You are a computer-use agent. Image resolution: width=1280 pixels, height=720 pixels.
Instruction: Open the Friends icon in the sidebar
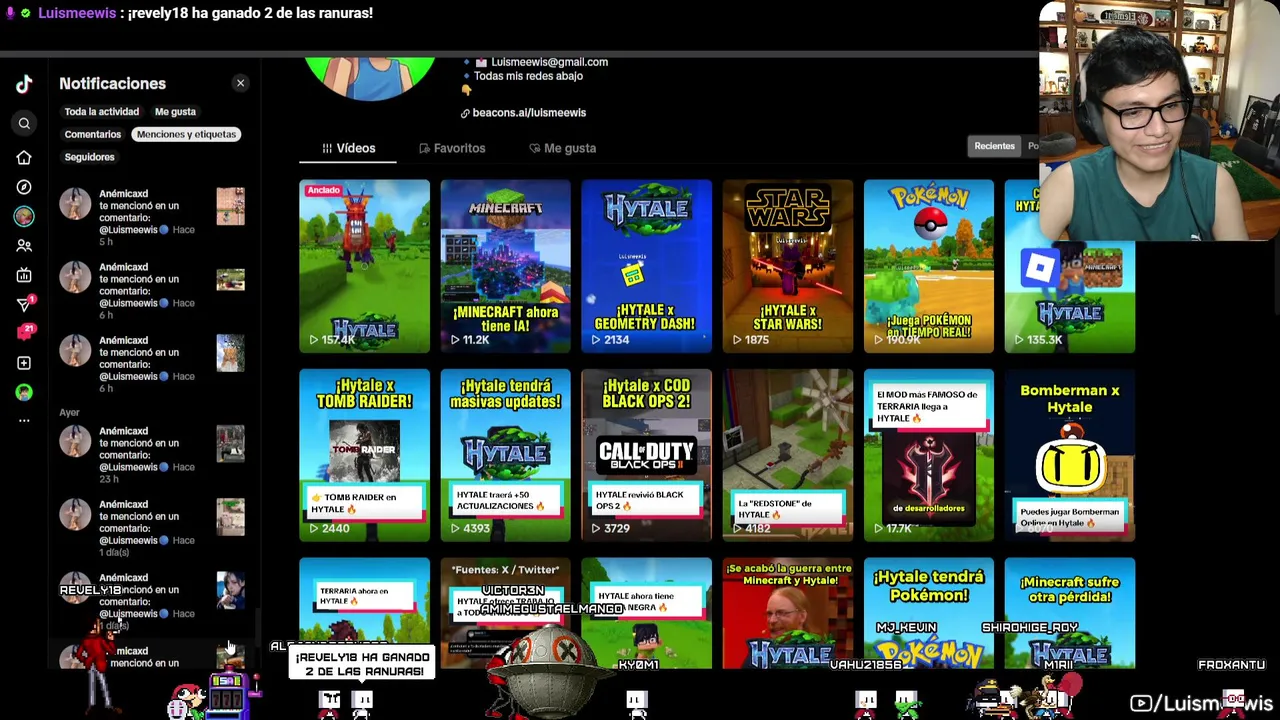pos(24,245)
